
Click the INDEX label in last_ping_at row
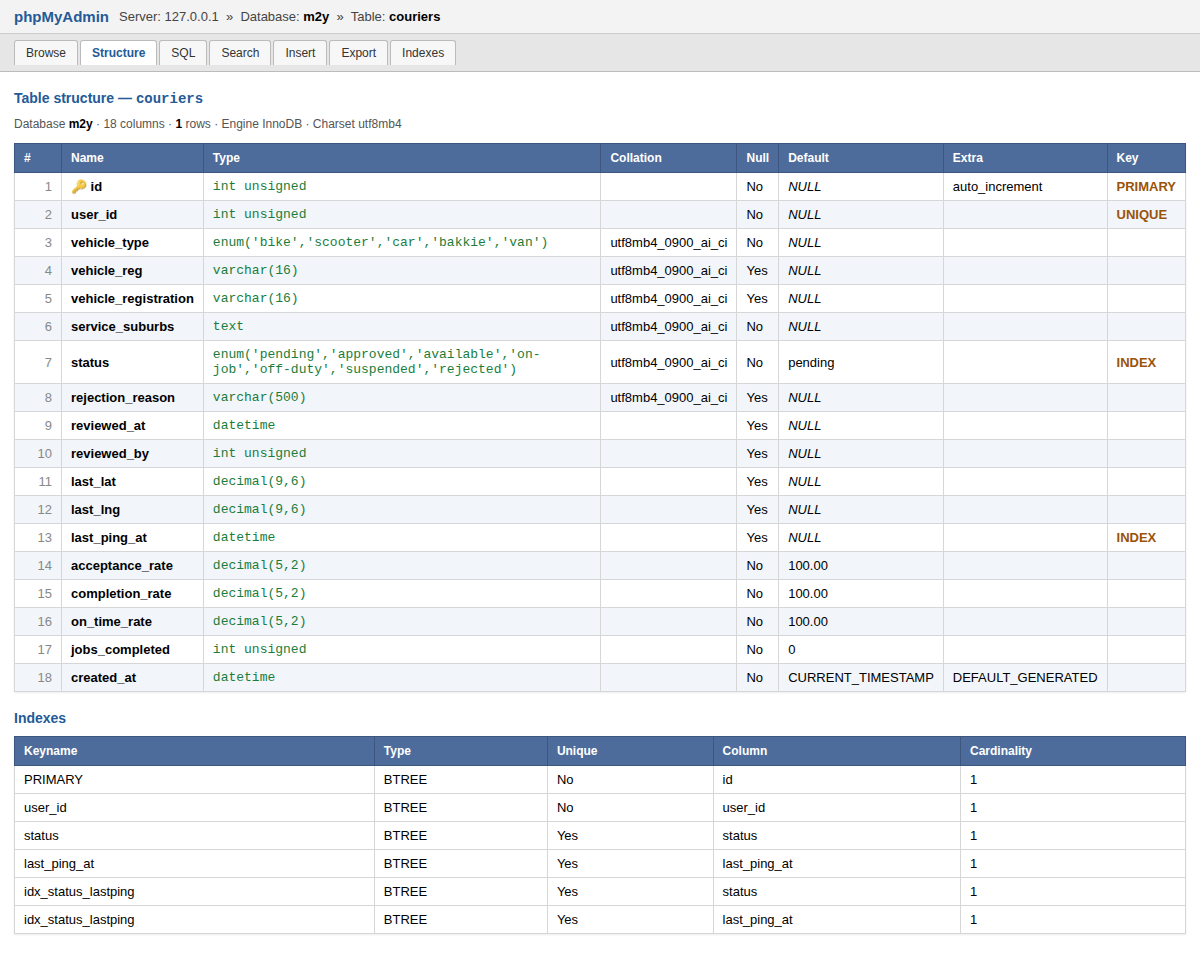pyautogui.click(x=1136, y=538)
